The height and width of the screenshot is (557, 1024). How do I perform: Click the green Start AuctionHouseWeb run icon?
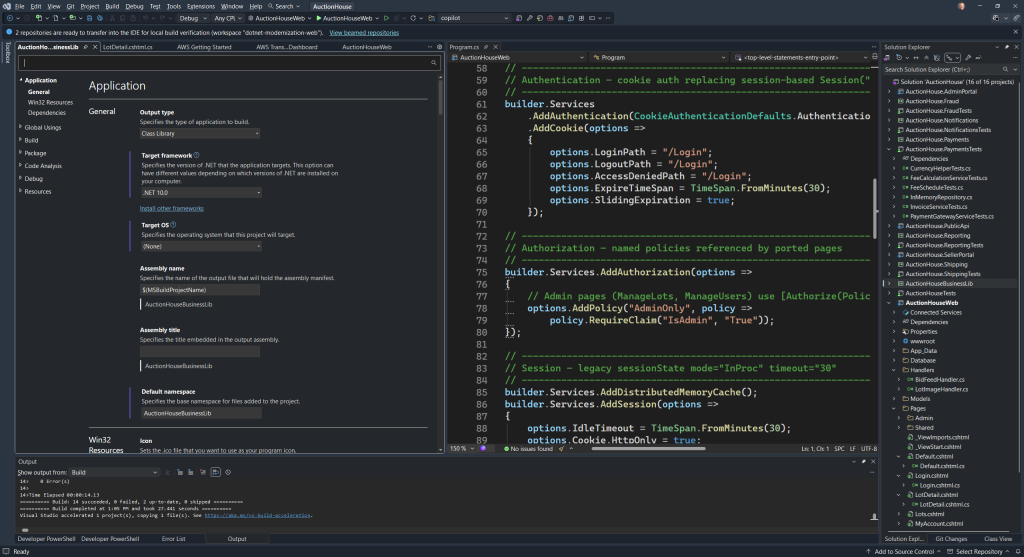319,18
